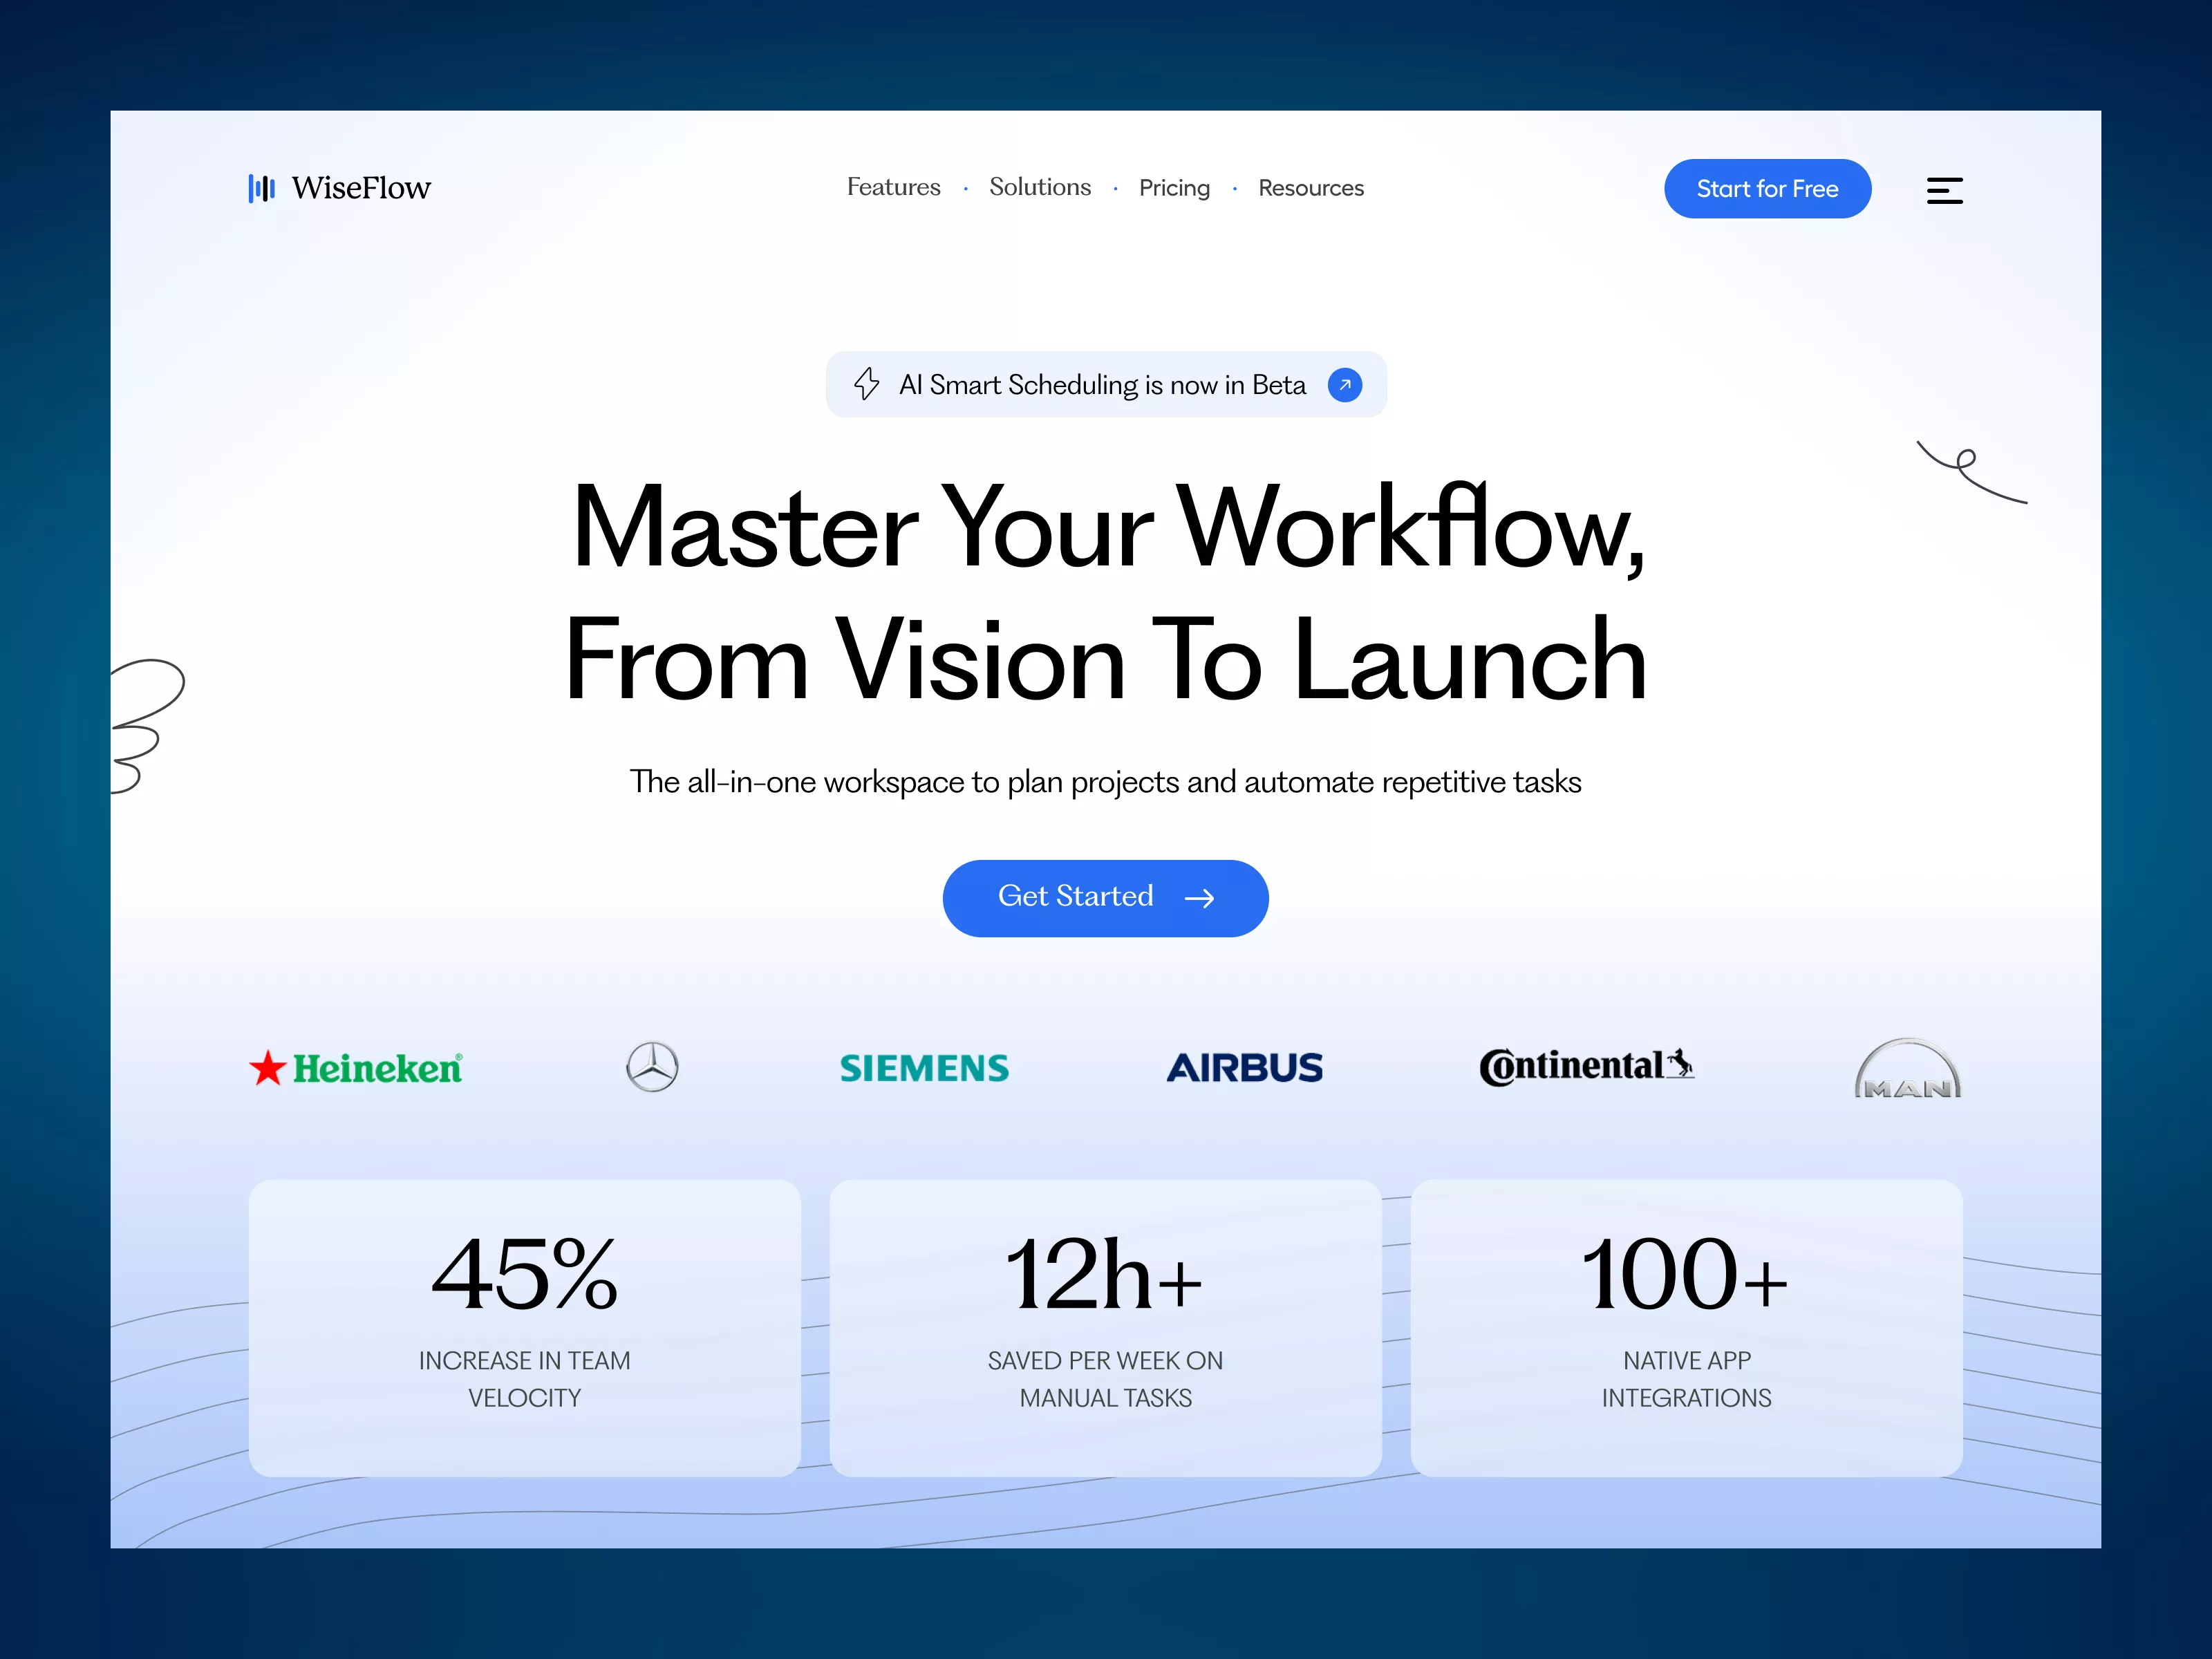Click the WiseFlow brand name text
2212x1659 pixels.
click(361, 188)
